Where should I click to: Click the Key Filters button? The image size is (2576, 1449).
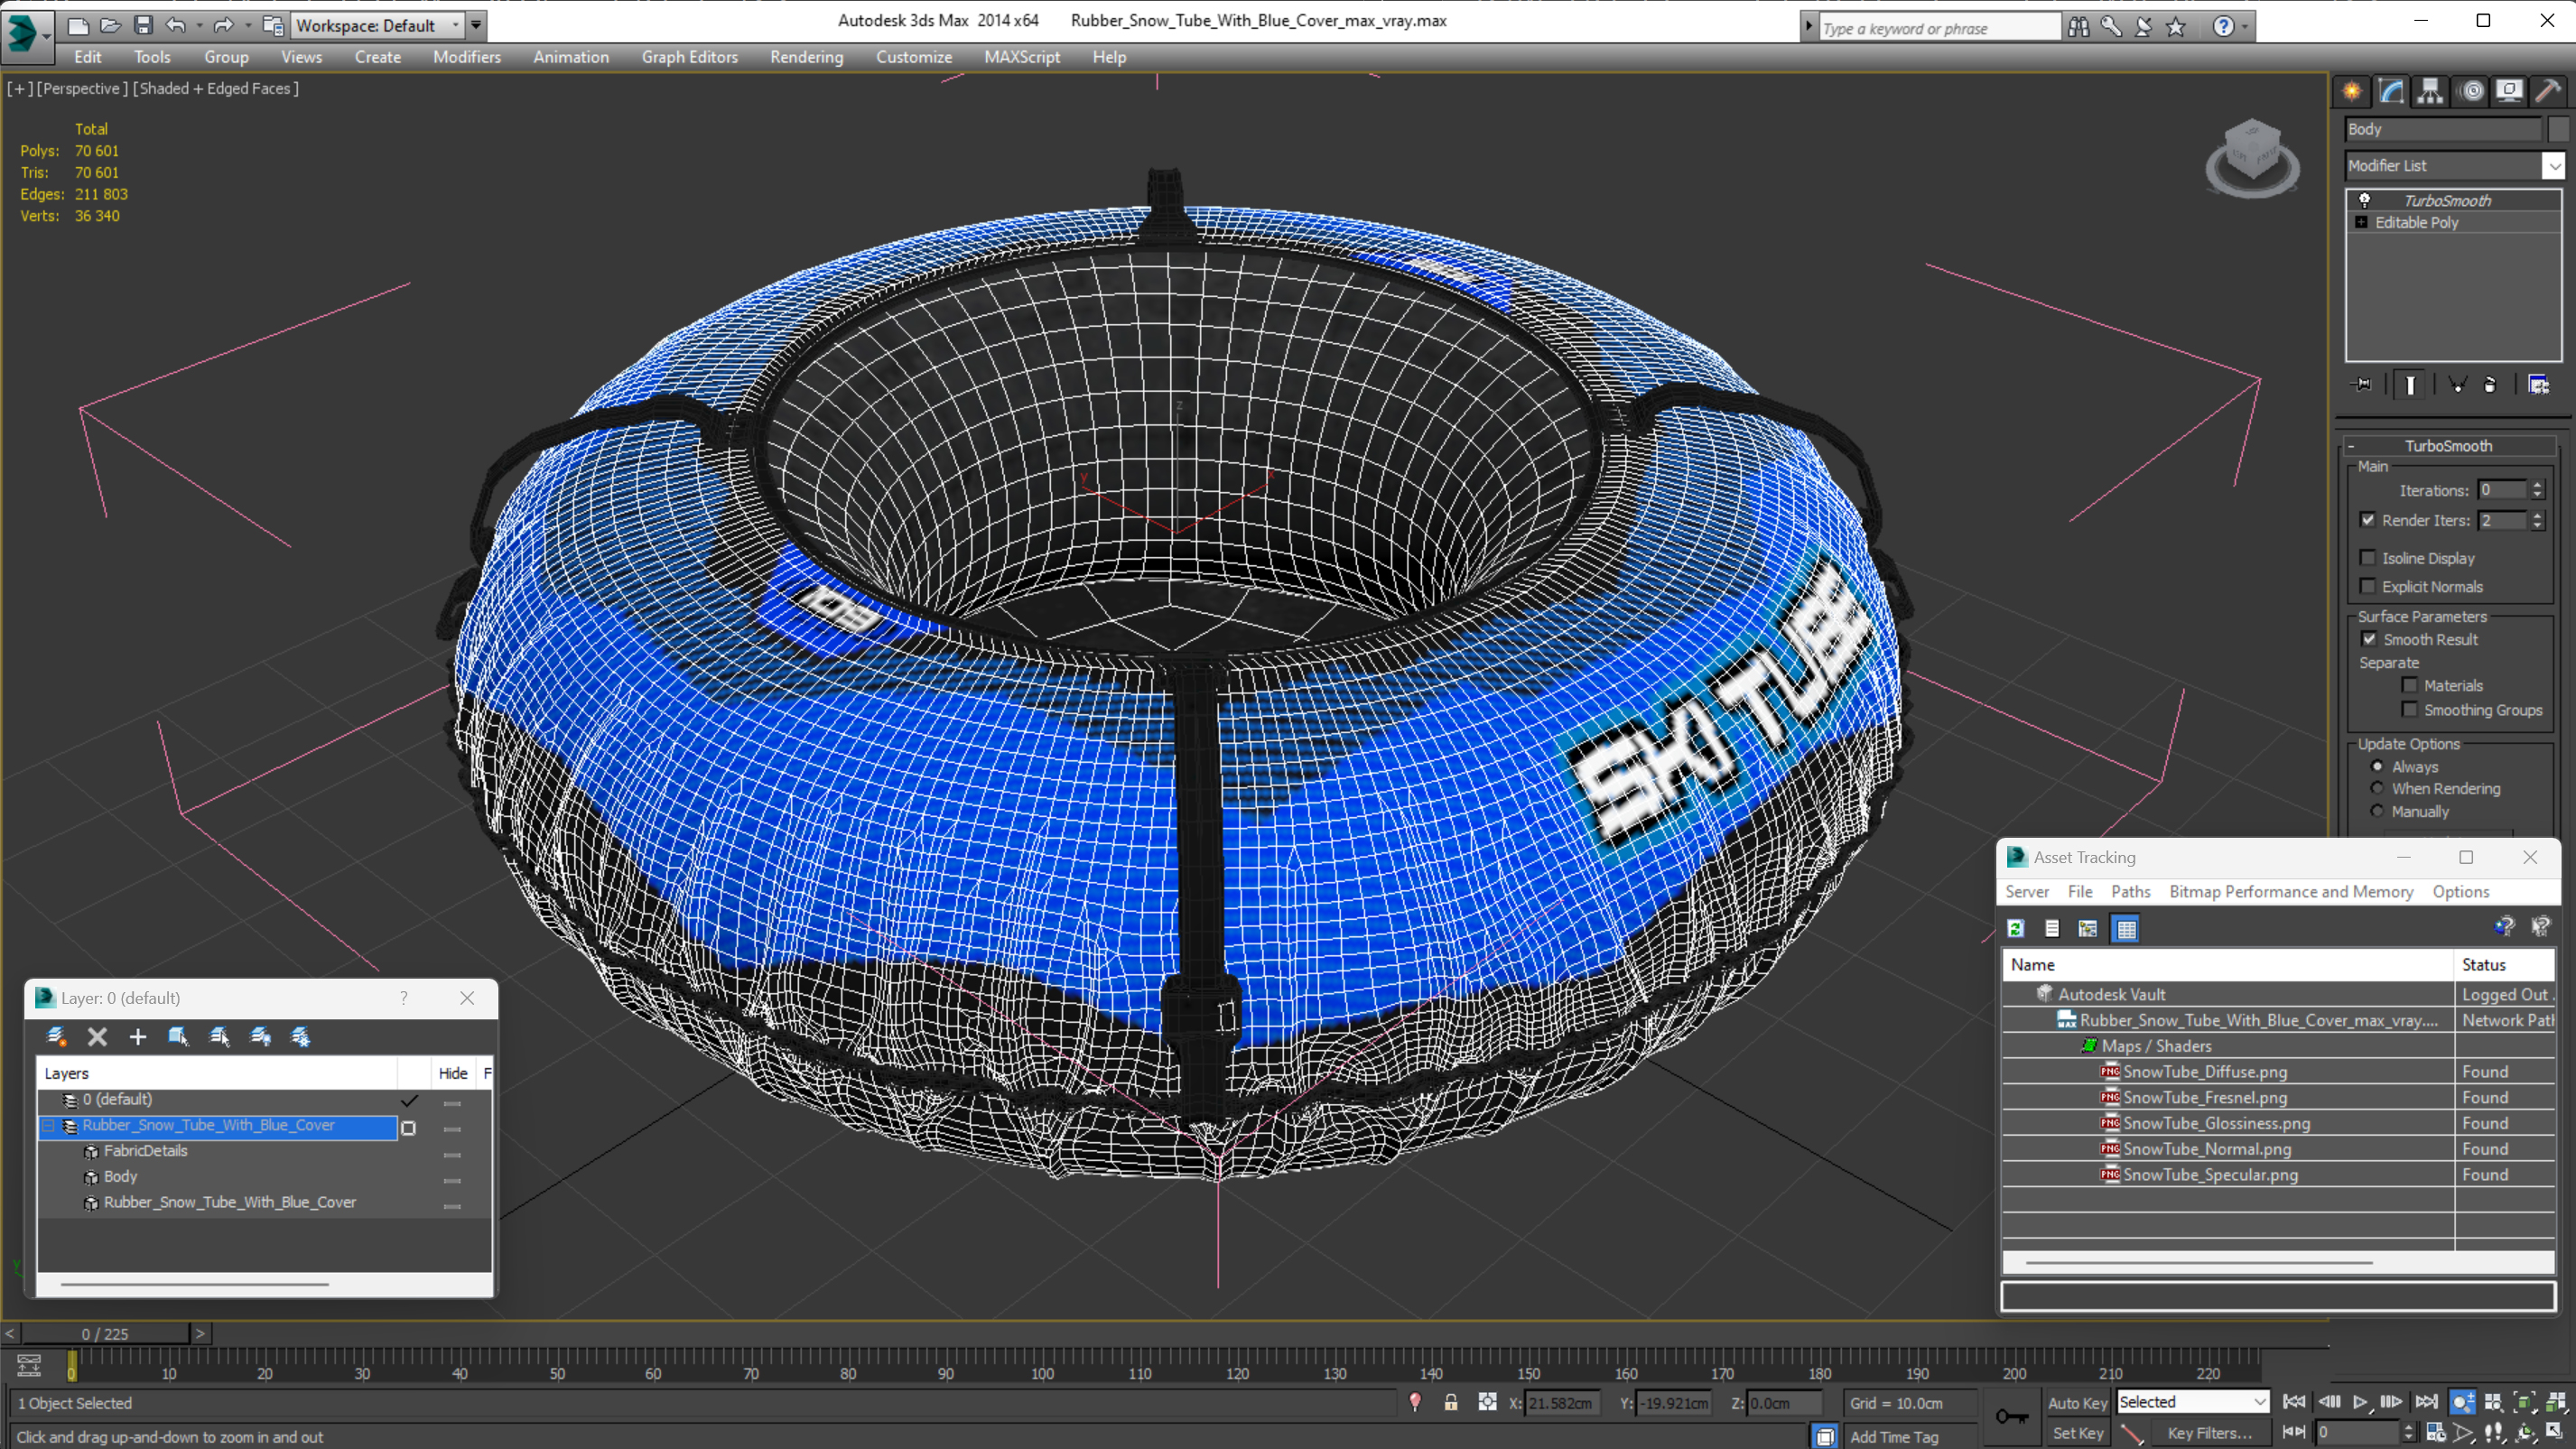click(x=2210, y=1433)
